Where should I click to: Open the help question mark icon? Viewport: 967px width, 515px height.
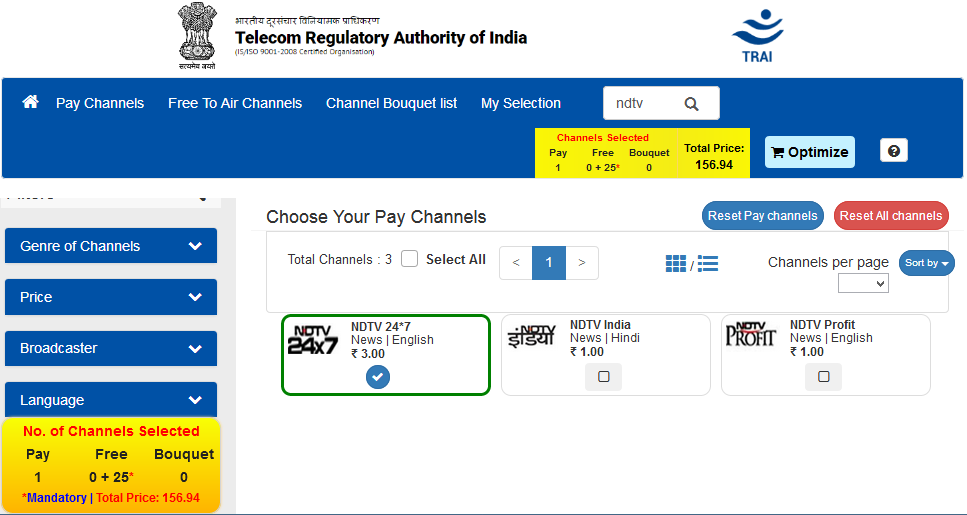point(894,150)
